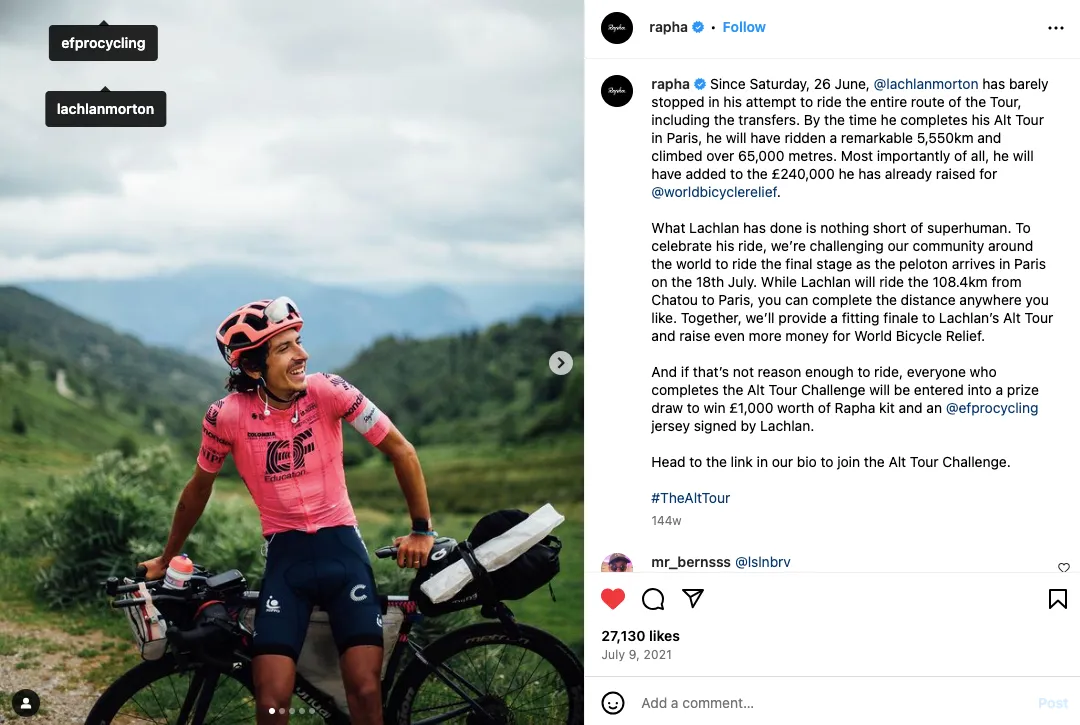Like the post using the heart icon
This screenshot has height=725, width=1080.
(x=613, y=598)
